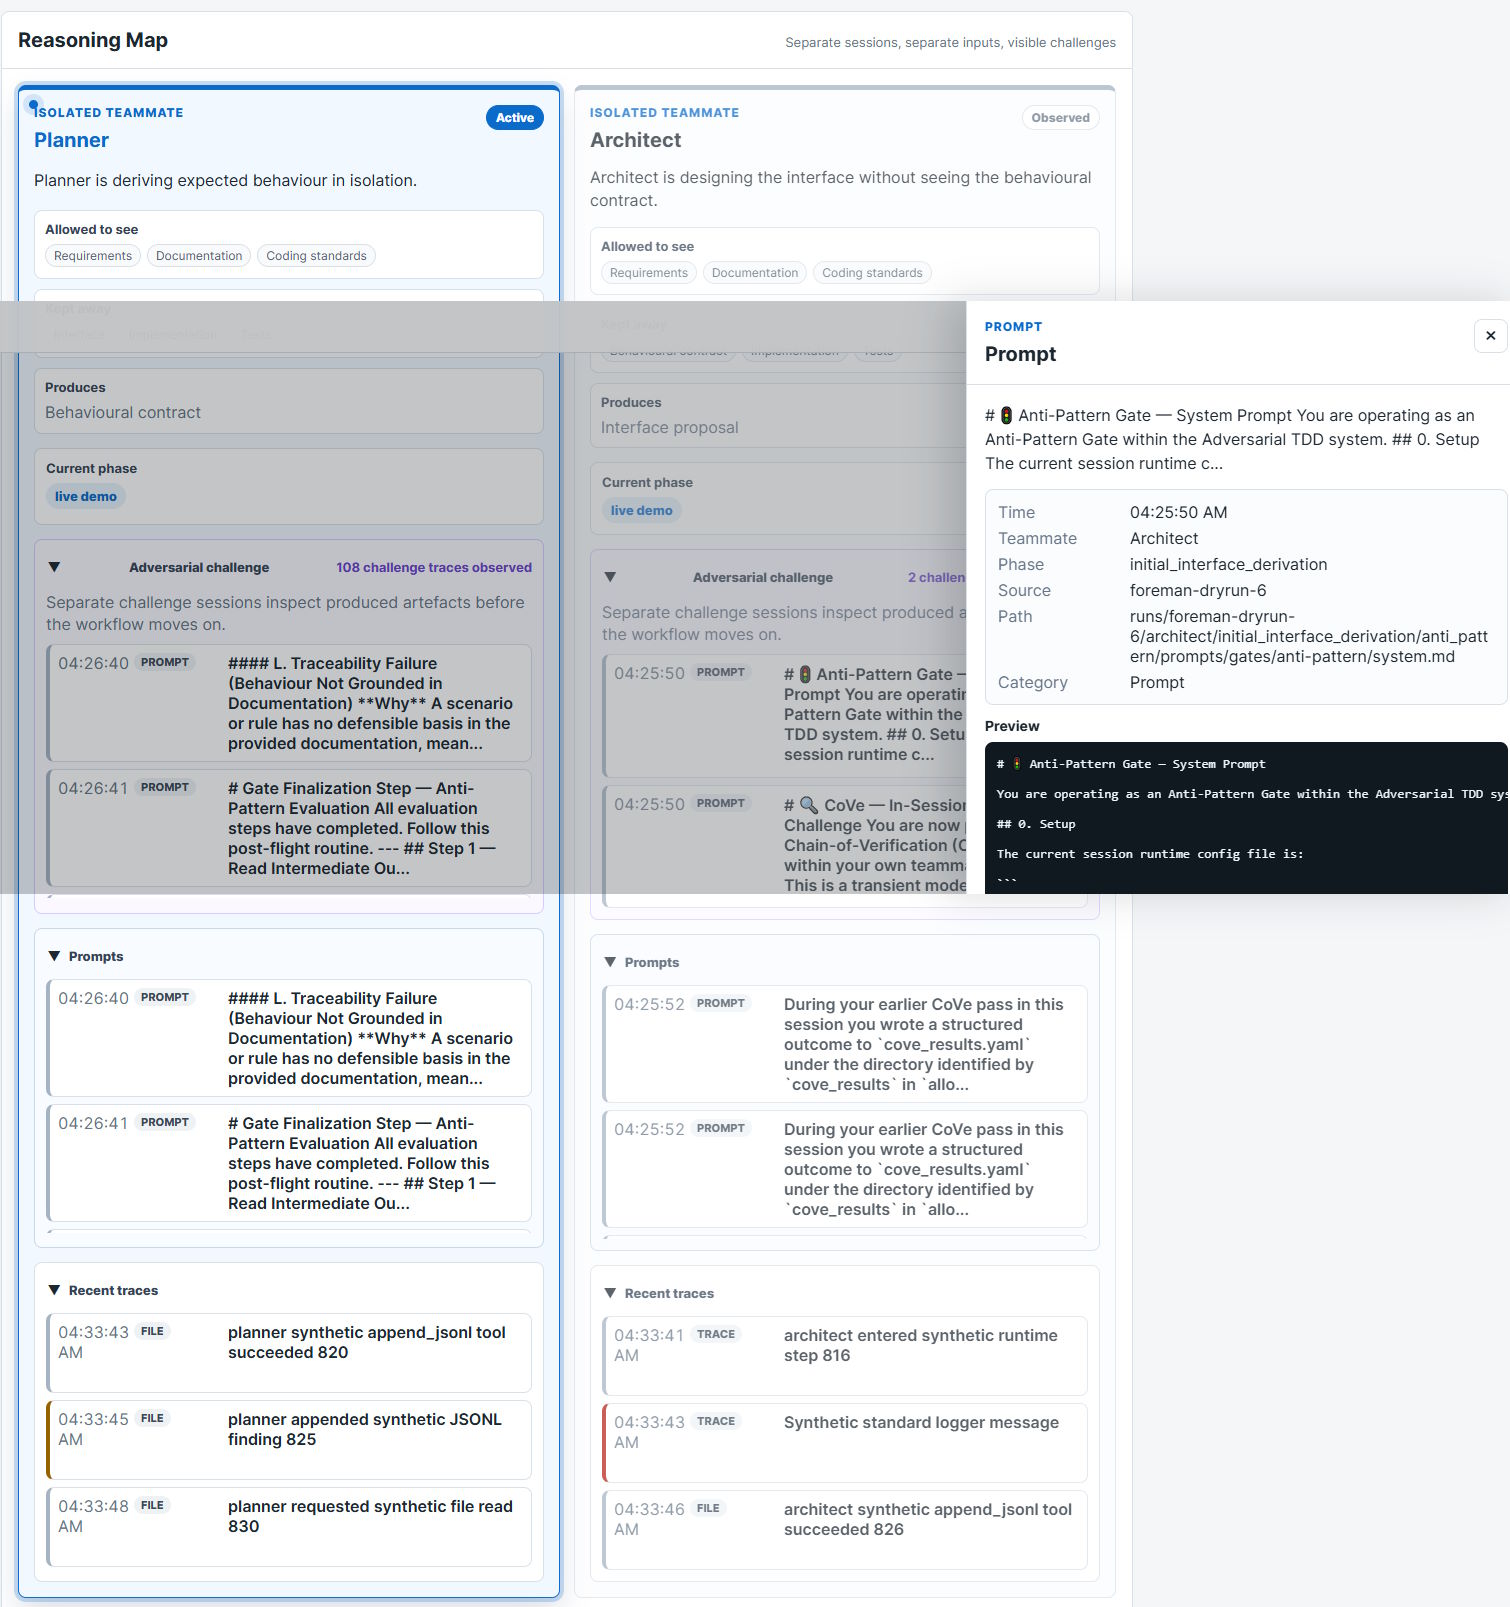This screenshot has height=1607, width=1510.
Task: Click Planner's Requirements chip
Action: [93, 256]
